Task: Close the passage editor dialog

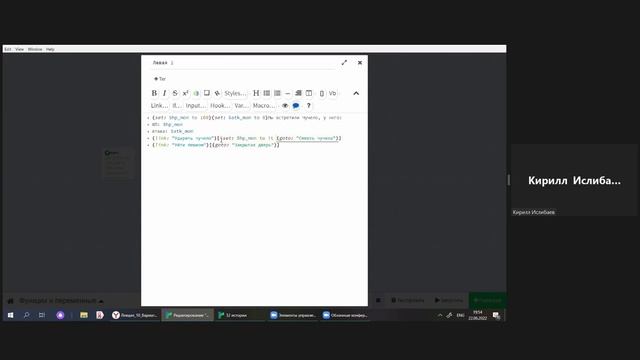Action: tap(360, 62)
